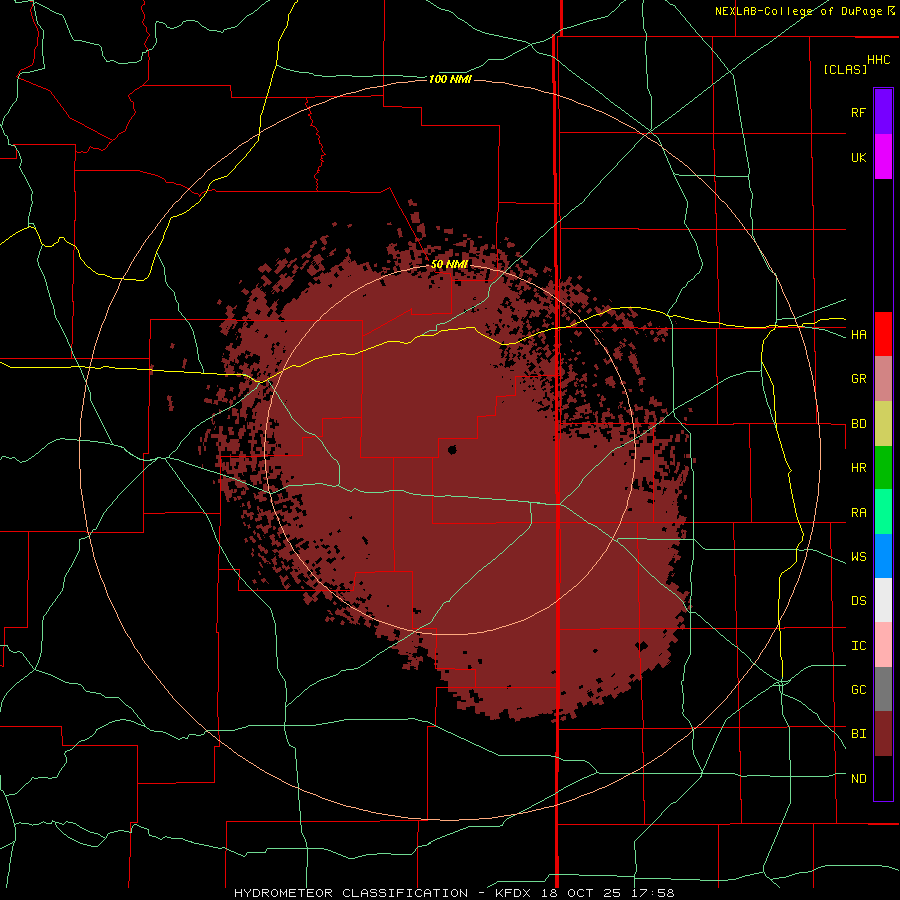Choose the BI dark red swatch
Screen dimensions: 900x900
coord(883,734)
